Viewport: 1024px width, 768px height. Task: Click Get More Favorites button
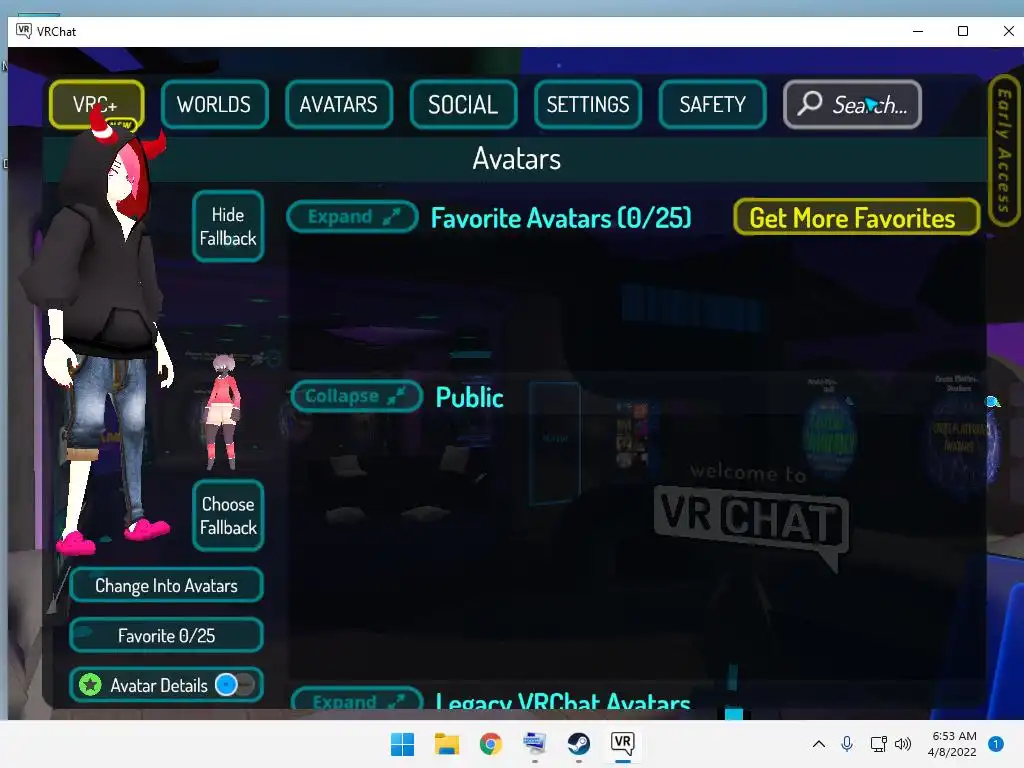(856, 217)
